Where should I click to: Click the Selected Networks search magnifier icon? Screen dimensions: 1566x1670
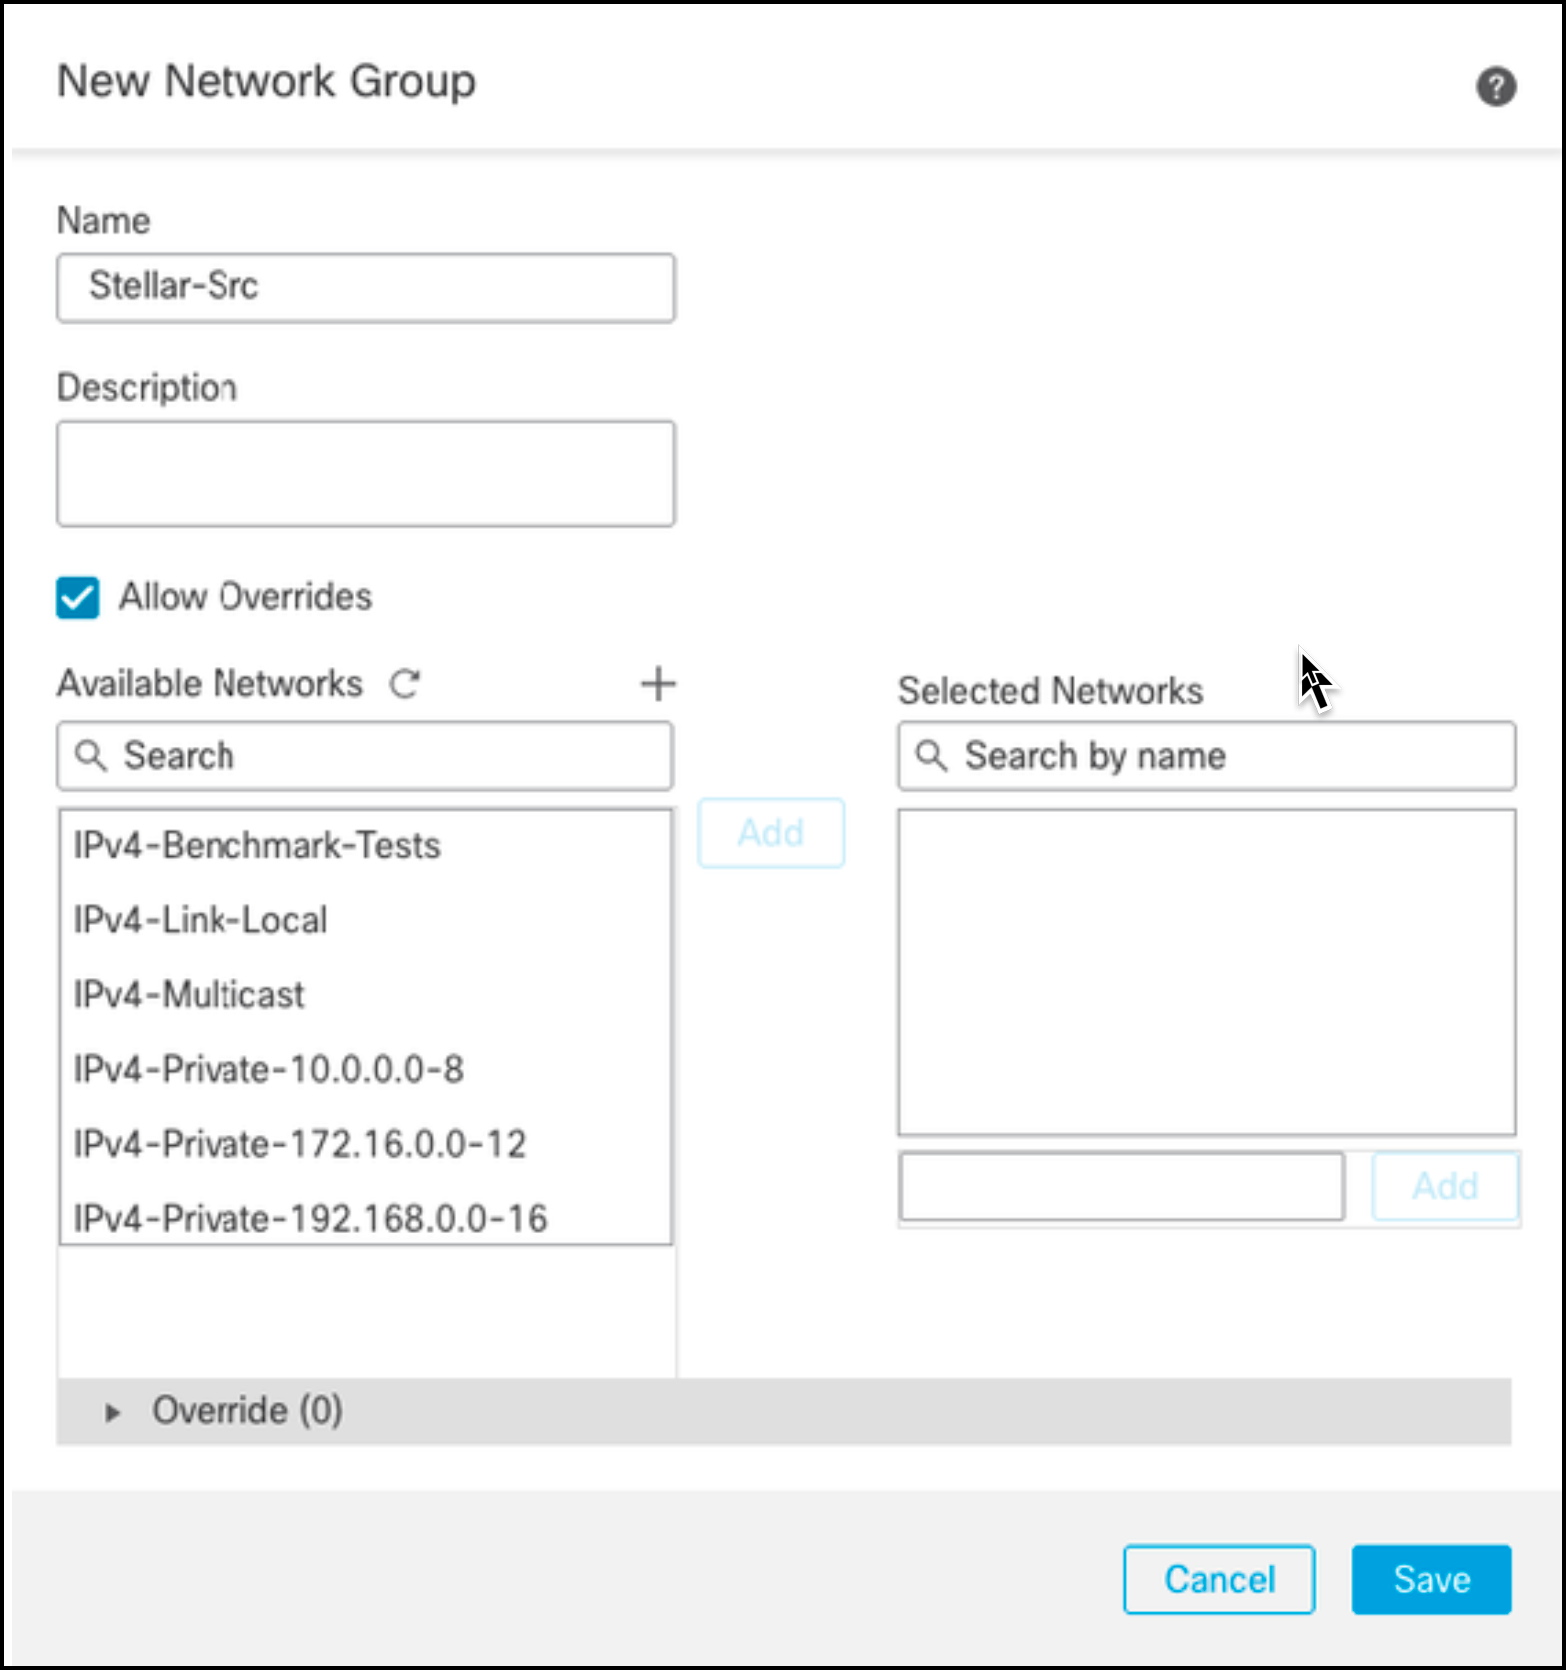pos(931,756)
